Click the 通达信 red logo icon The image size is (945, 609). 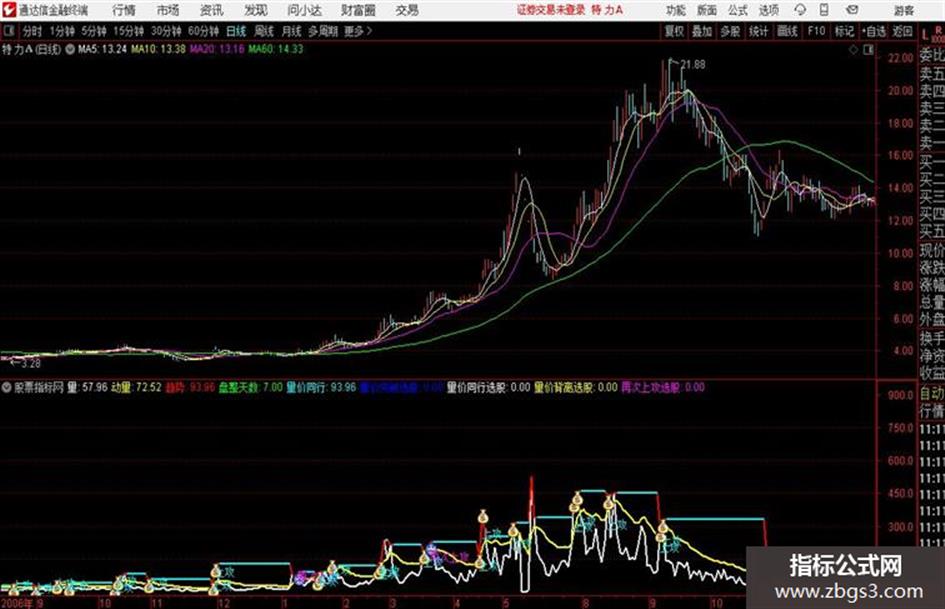(x=9, y=10)
